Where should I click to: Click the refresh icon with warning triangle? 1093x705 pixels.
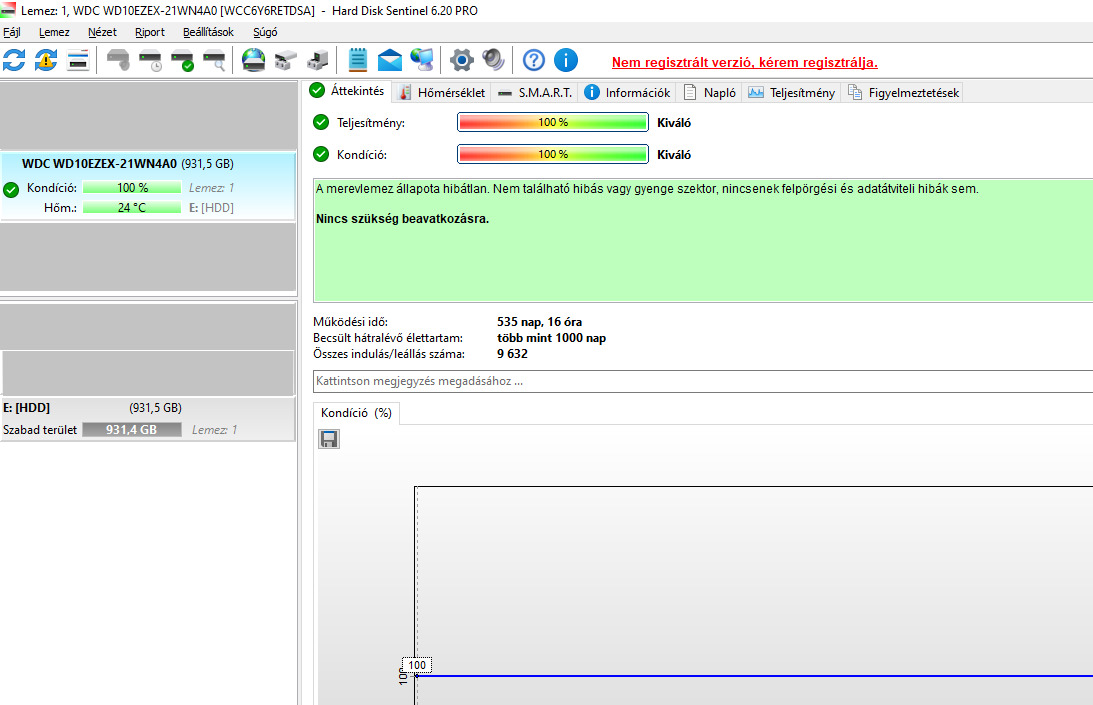[x=46, y=61]
